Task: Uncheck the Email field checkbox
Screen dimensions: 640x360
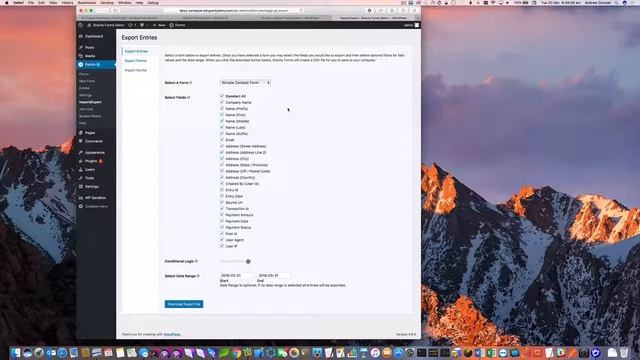Action: tap(222, 140)
